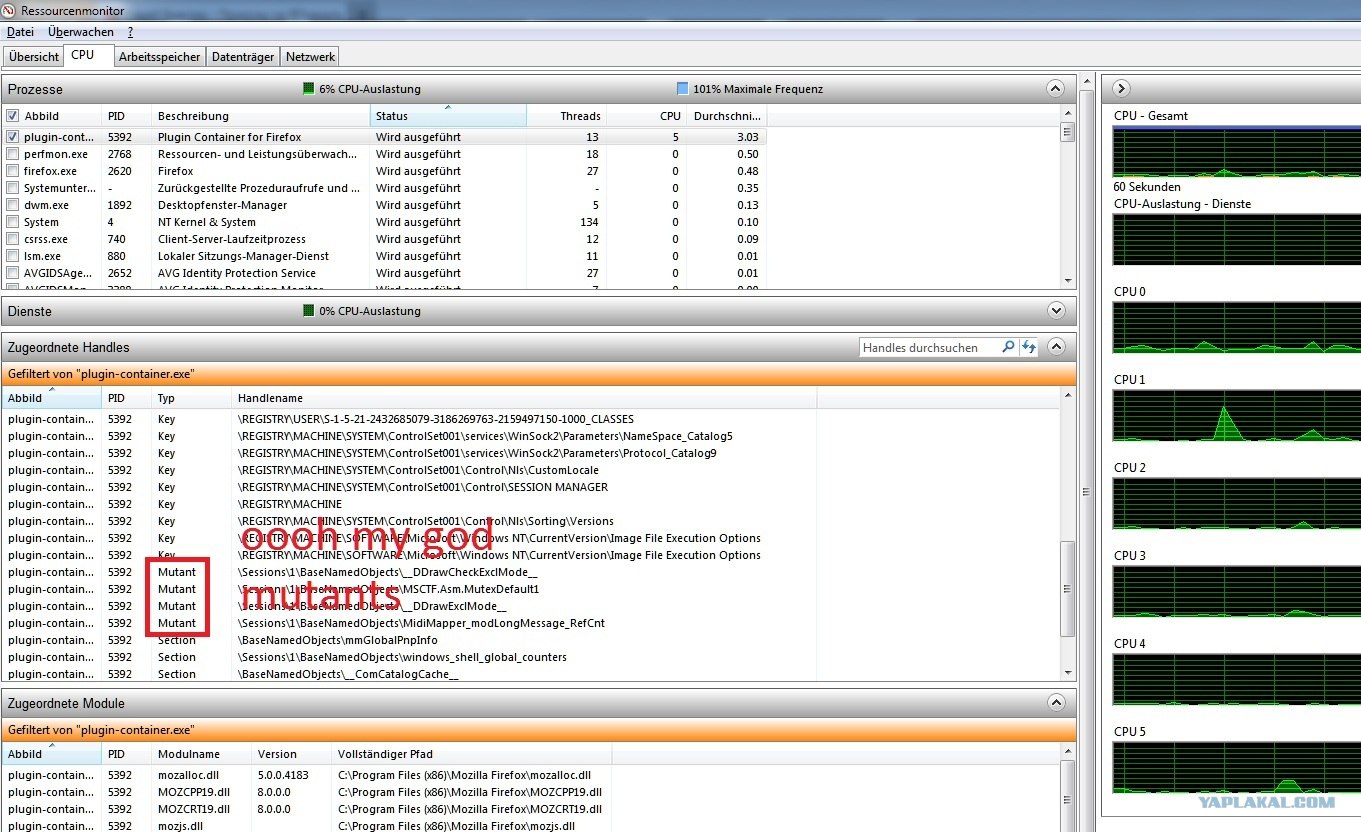Viewport: 1361px width, 832px height.
Task: Sort handles by the Typ column
Action: 191,398
